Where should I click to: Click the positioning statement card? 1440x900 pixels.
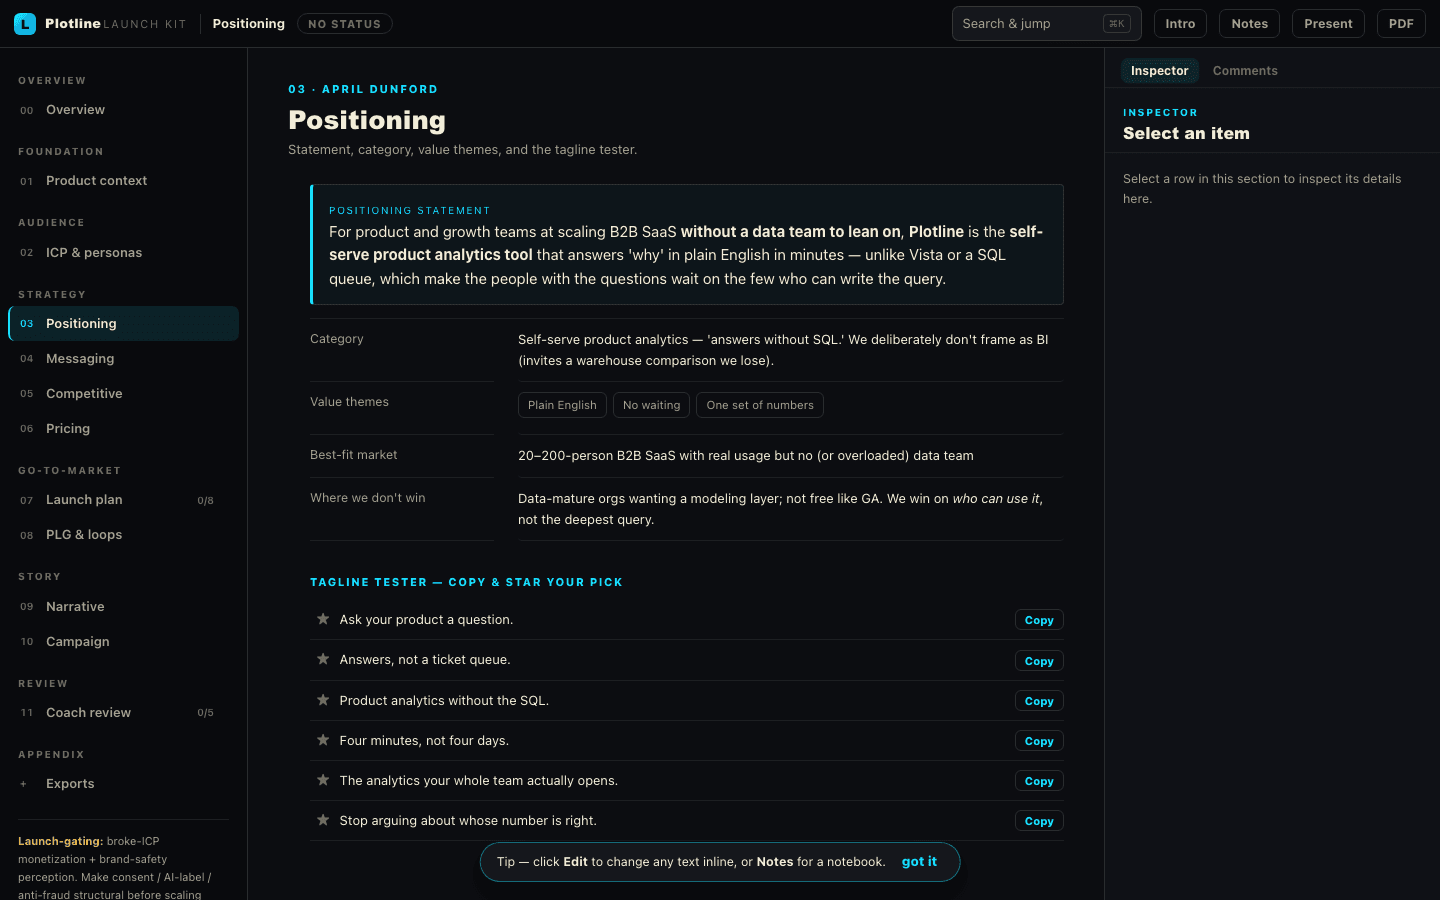(686, 244)
